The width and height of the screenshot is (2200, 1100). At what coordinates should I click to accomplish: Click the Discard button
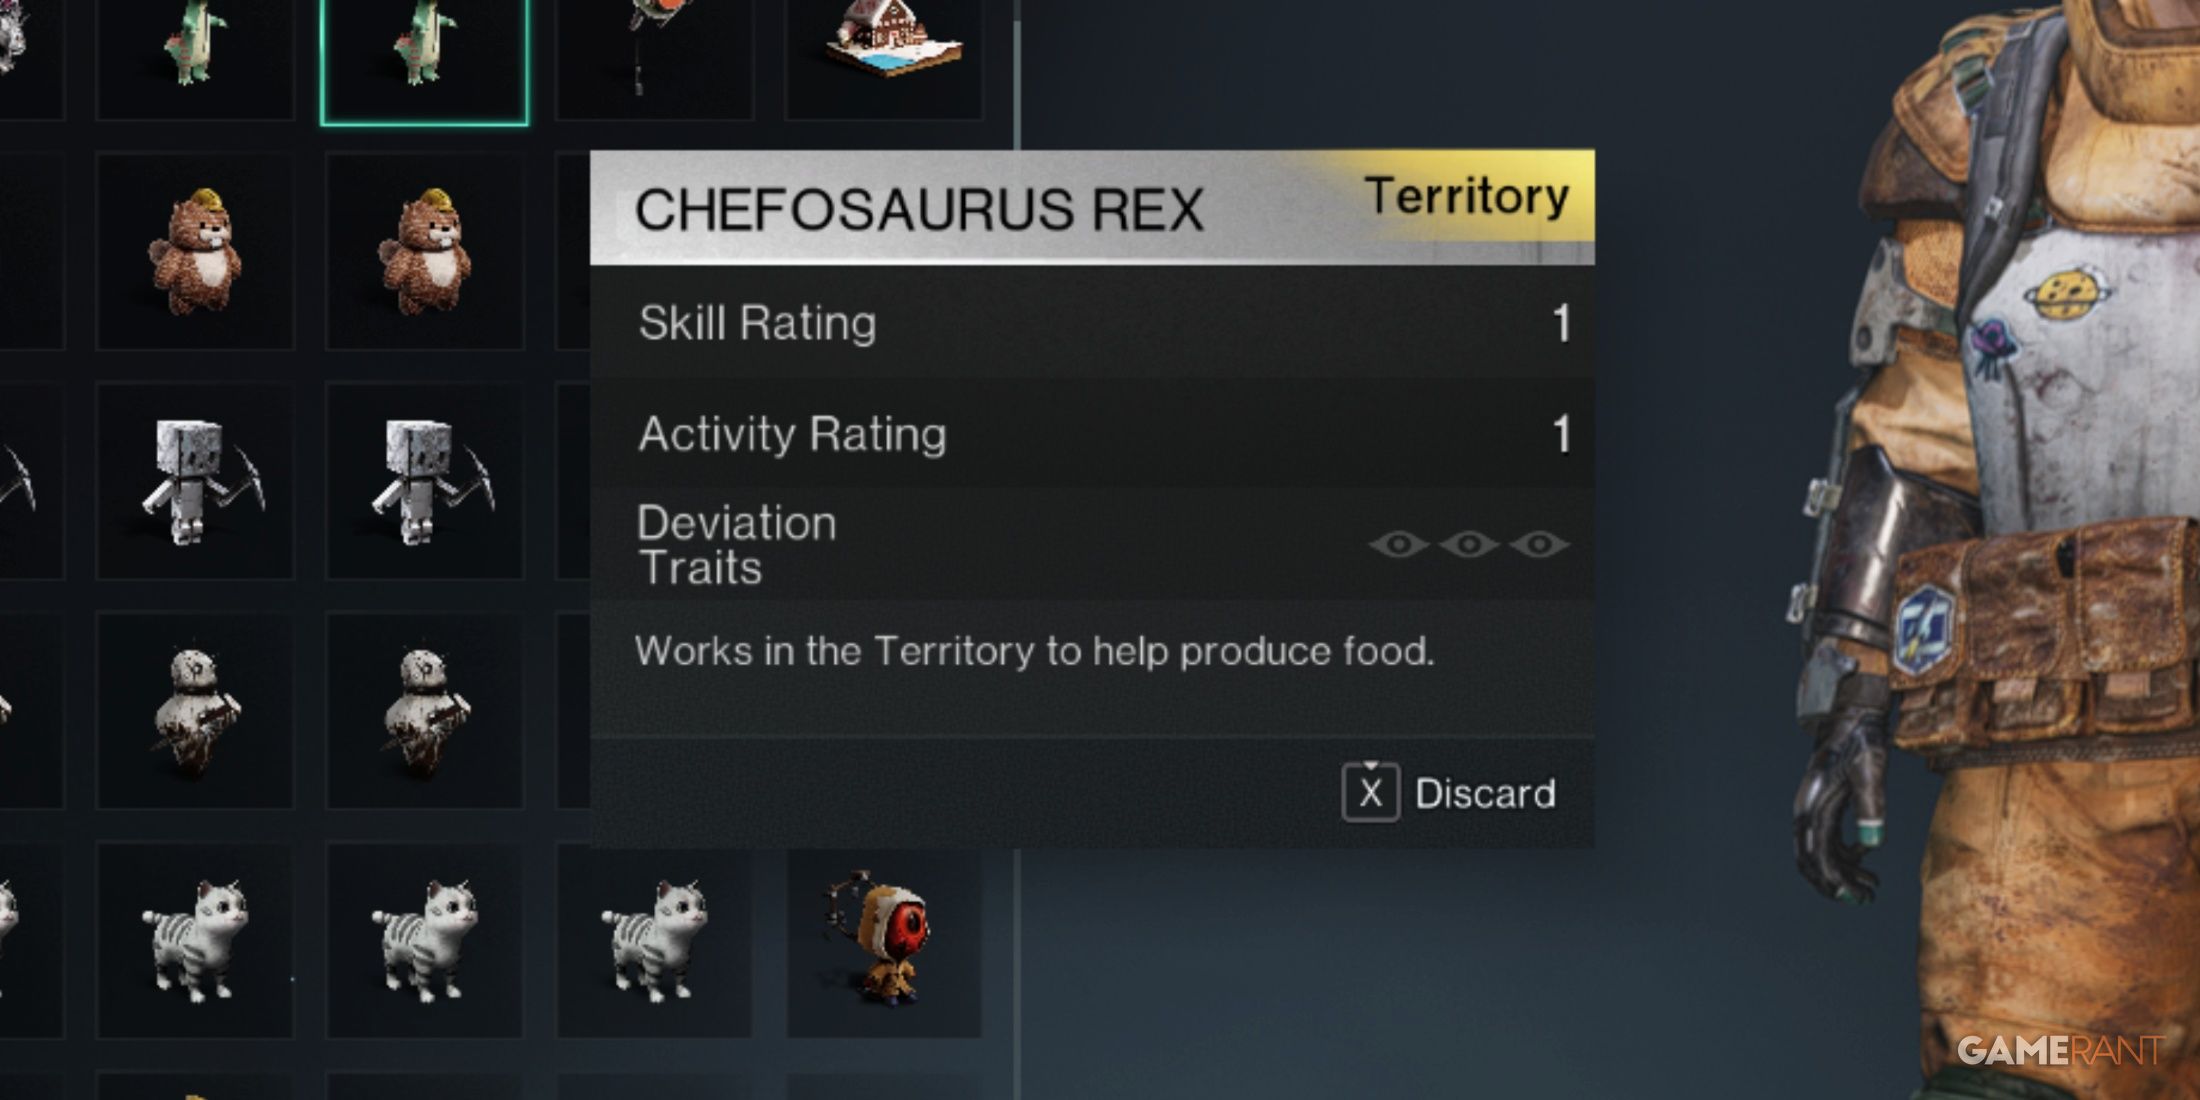[1449, 793]
